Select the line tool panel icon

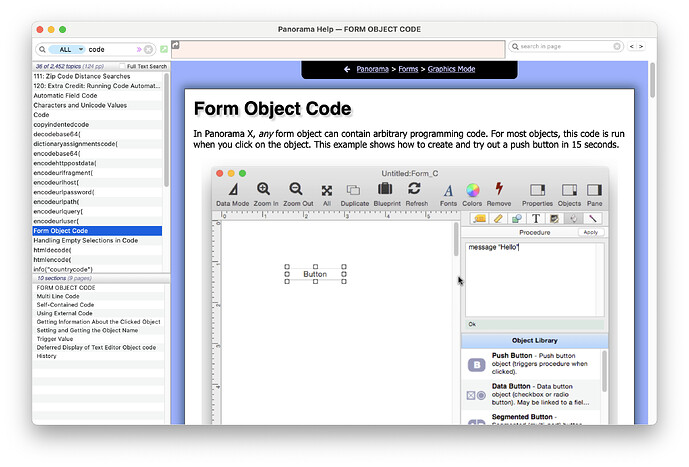click(x=592, y=218)
